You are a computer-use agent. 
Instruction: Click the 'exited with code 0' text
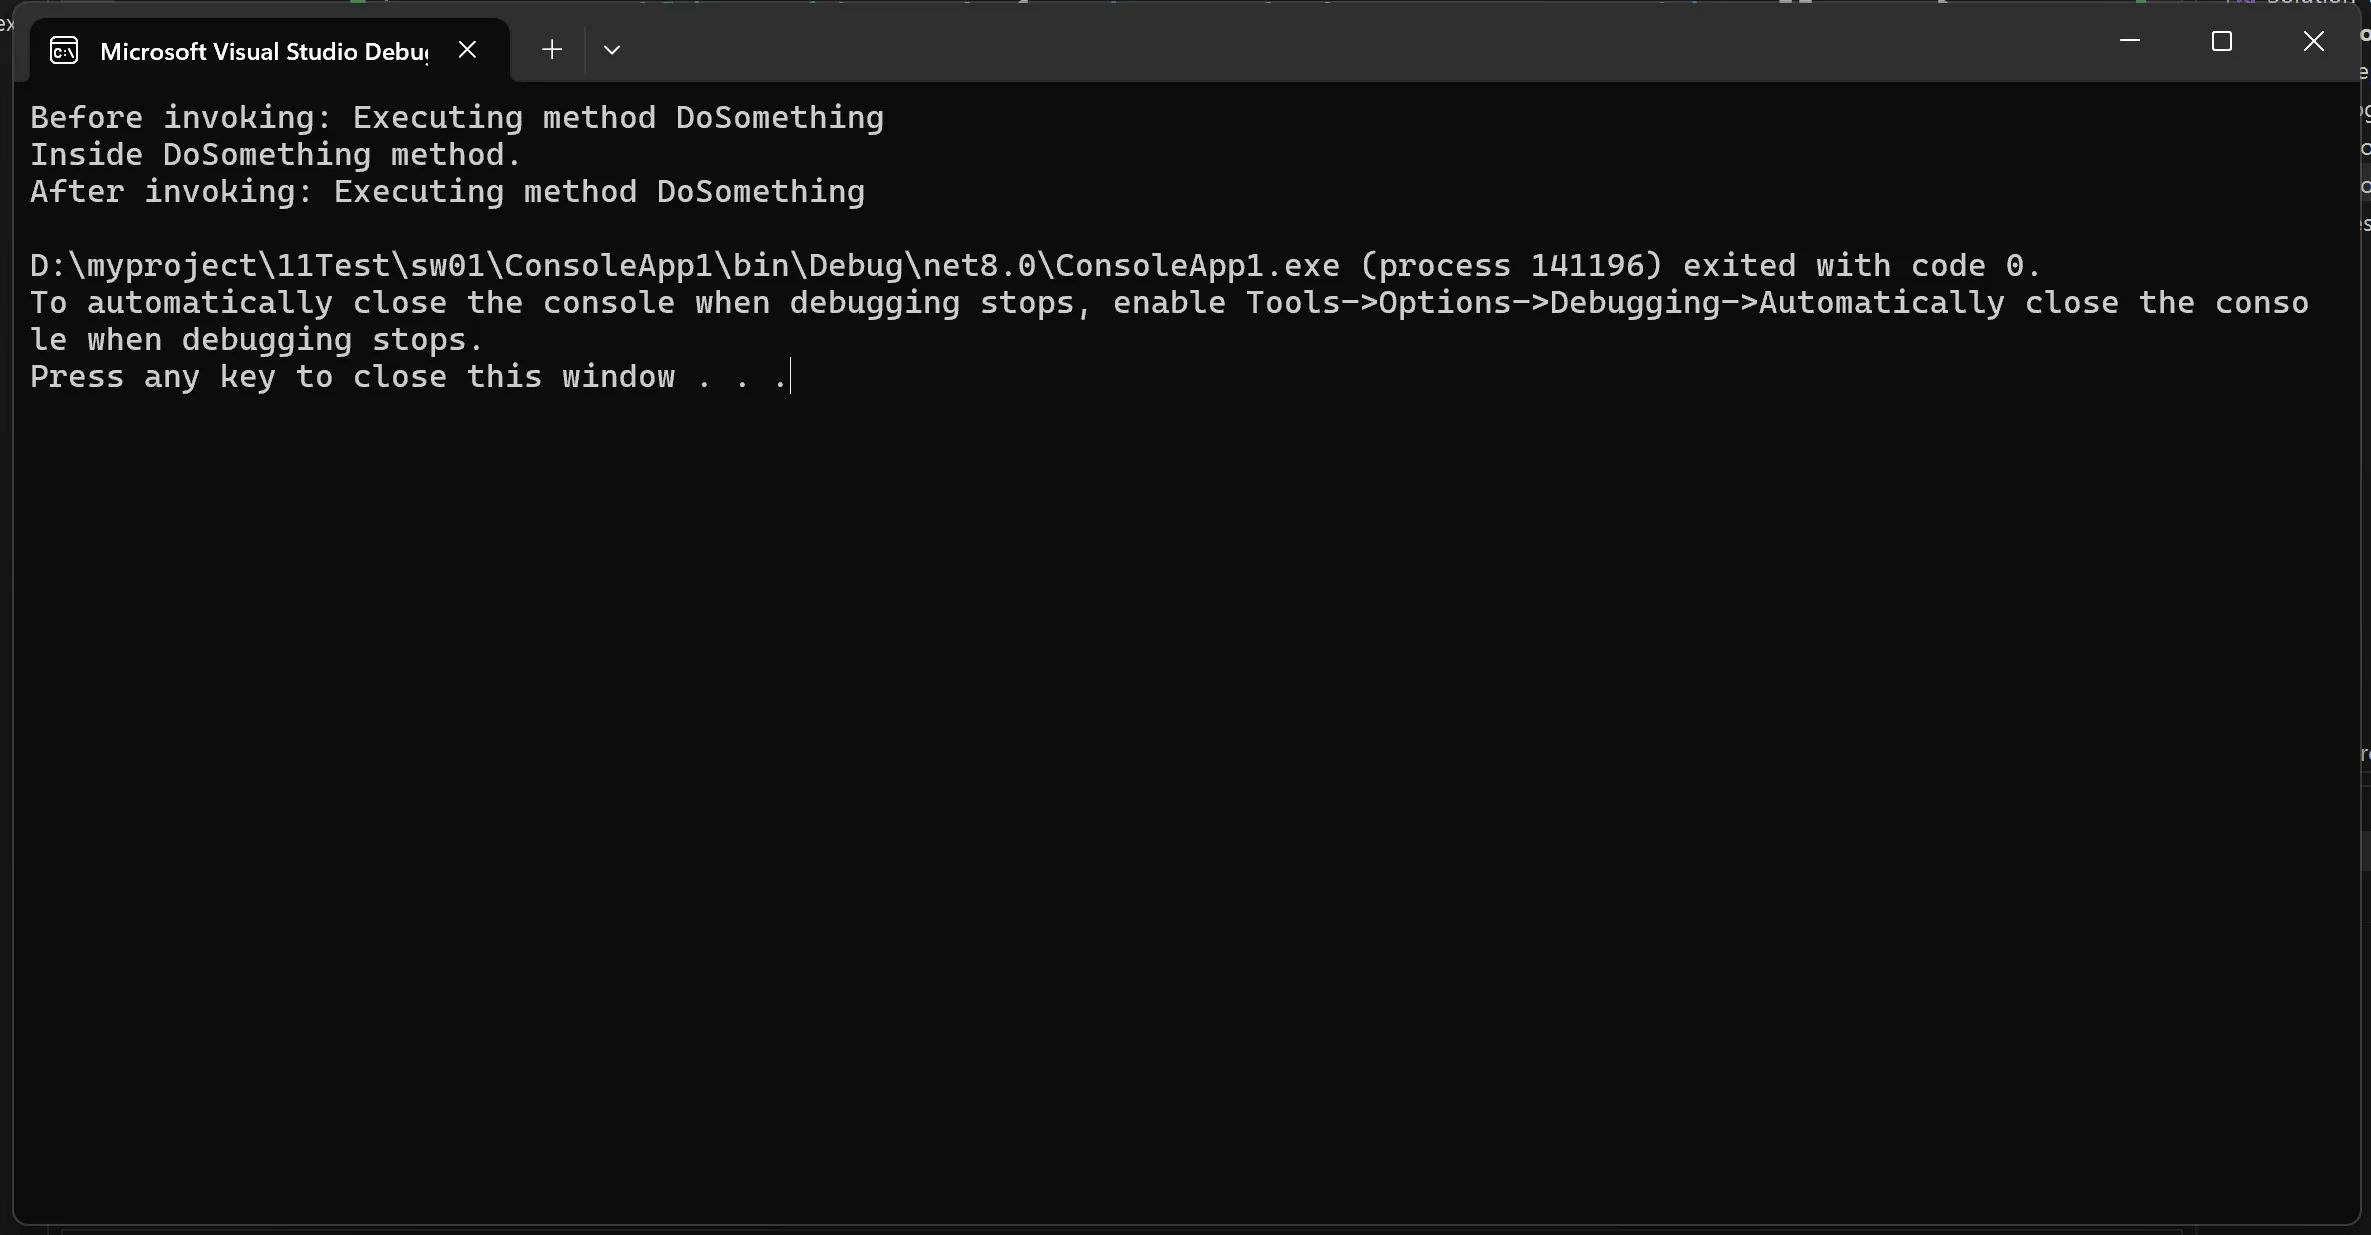[x=1862, y=266]
